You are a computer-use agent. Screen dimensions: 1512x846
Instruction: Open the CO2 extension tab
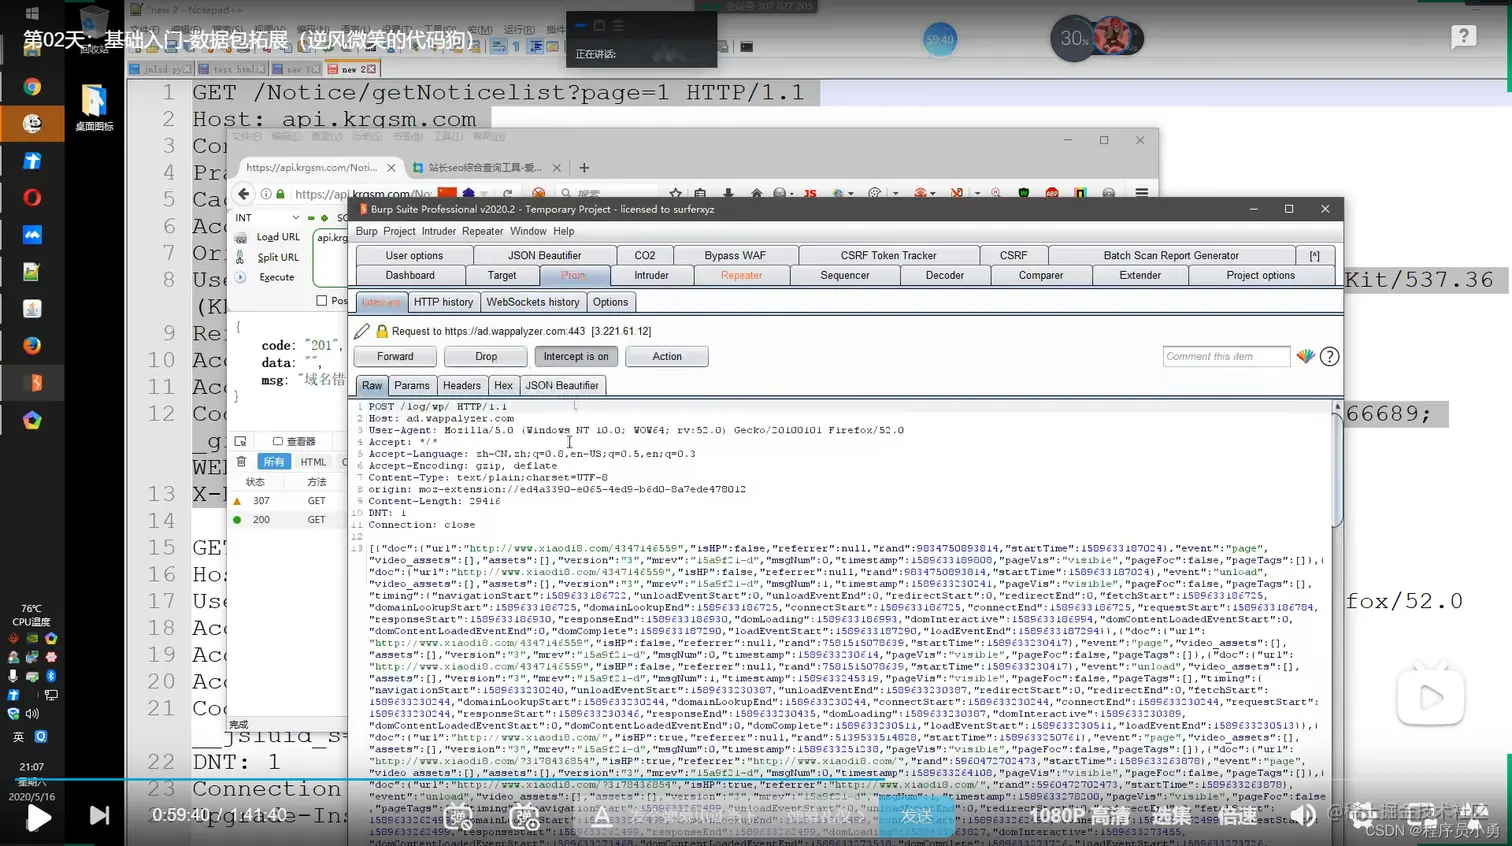coord(645,256)
